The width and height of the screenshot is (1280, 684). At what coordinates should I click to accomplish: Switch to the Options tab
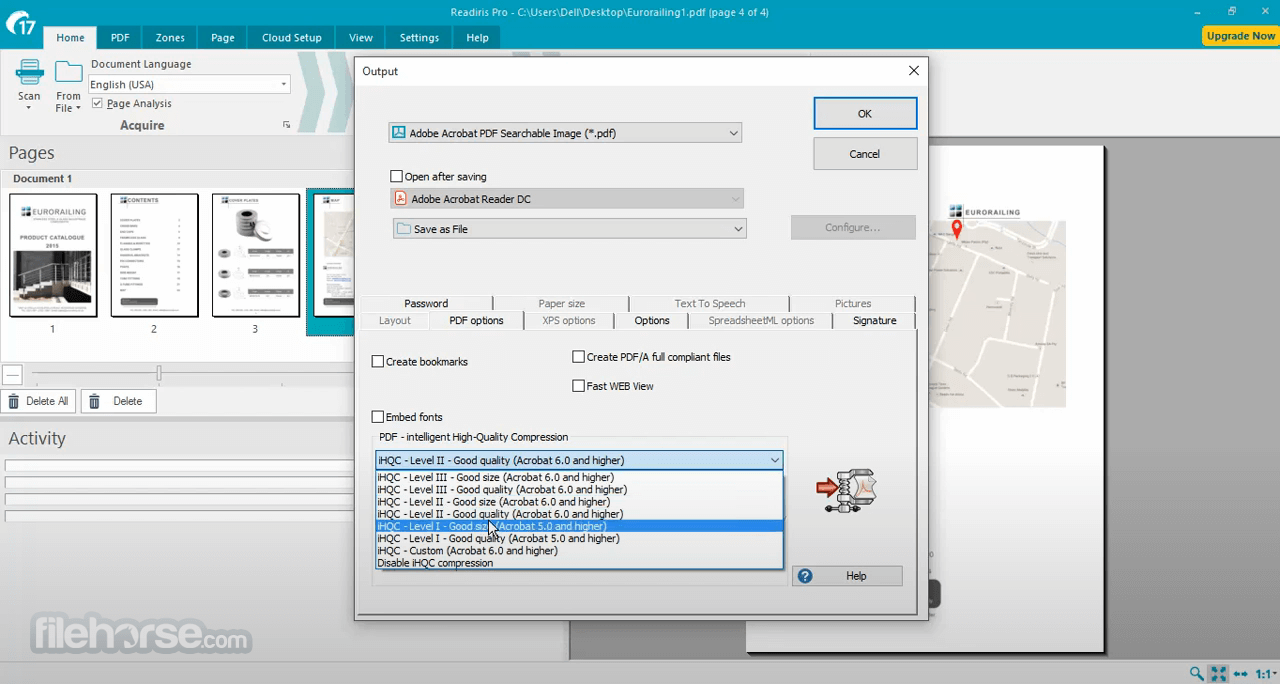coord(652,320)
